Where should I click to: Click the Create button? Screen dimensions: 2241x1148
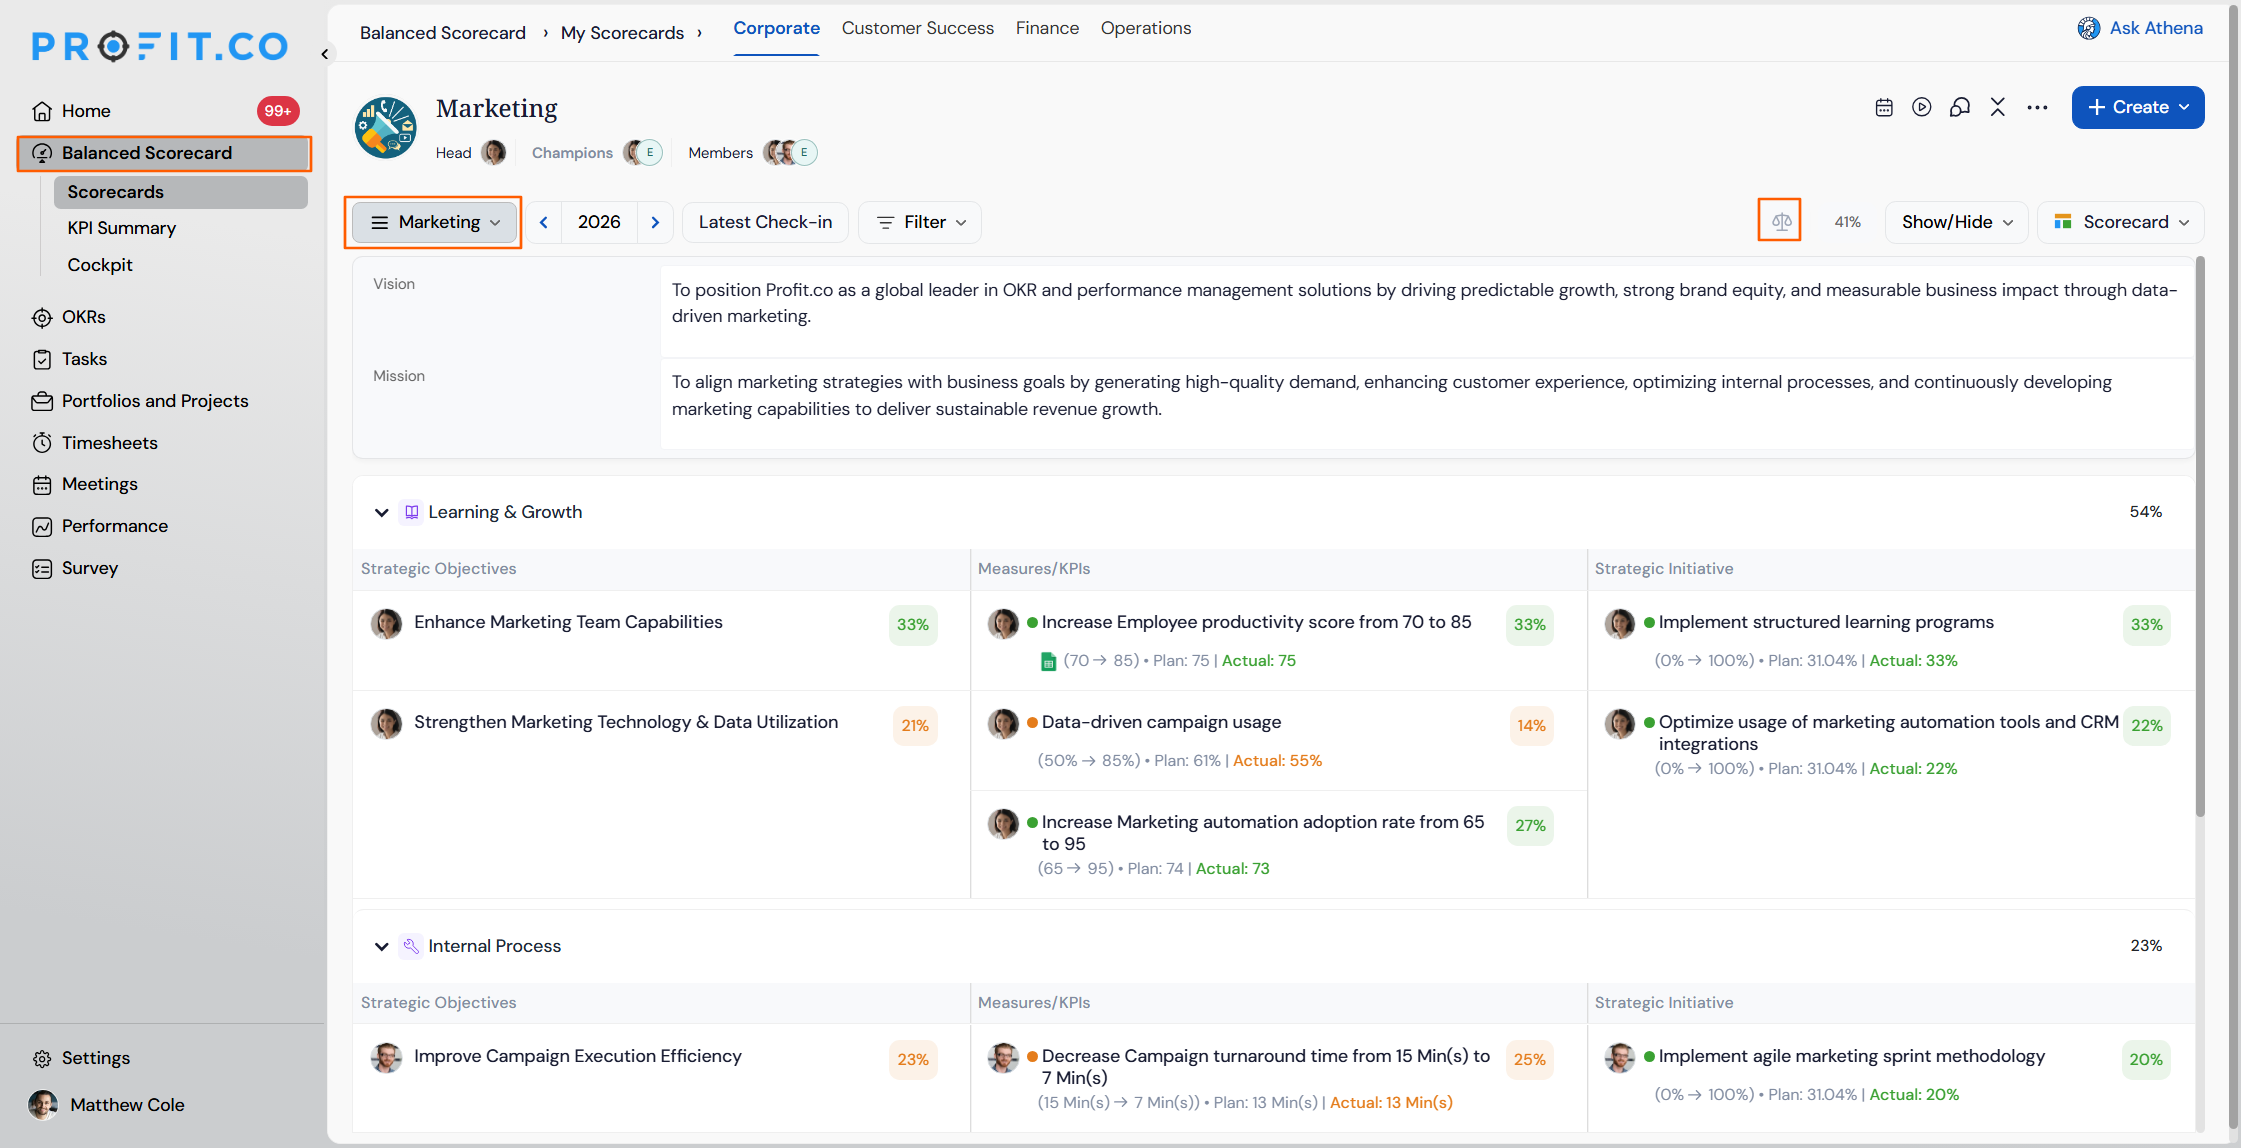[x=2137, y=107]
